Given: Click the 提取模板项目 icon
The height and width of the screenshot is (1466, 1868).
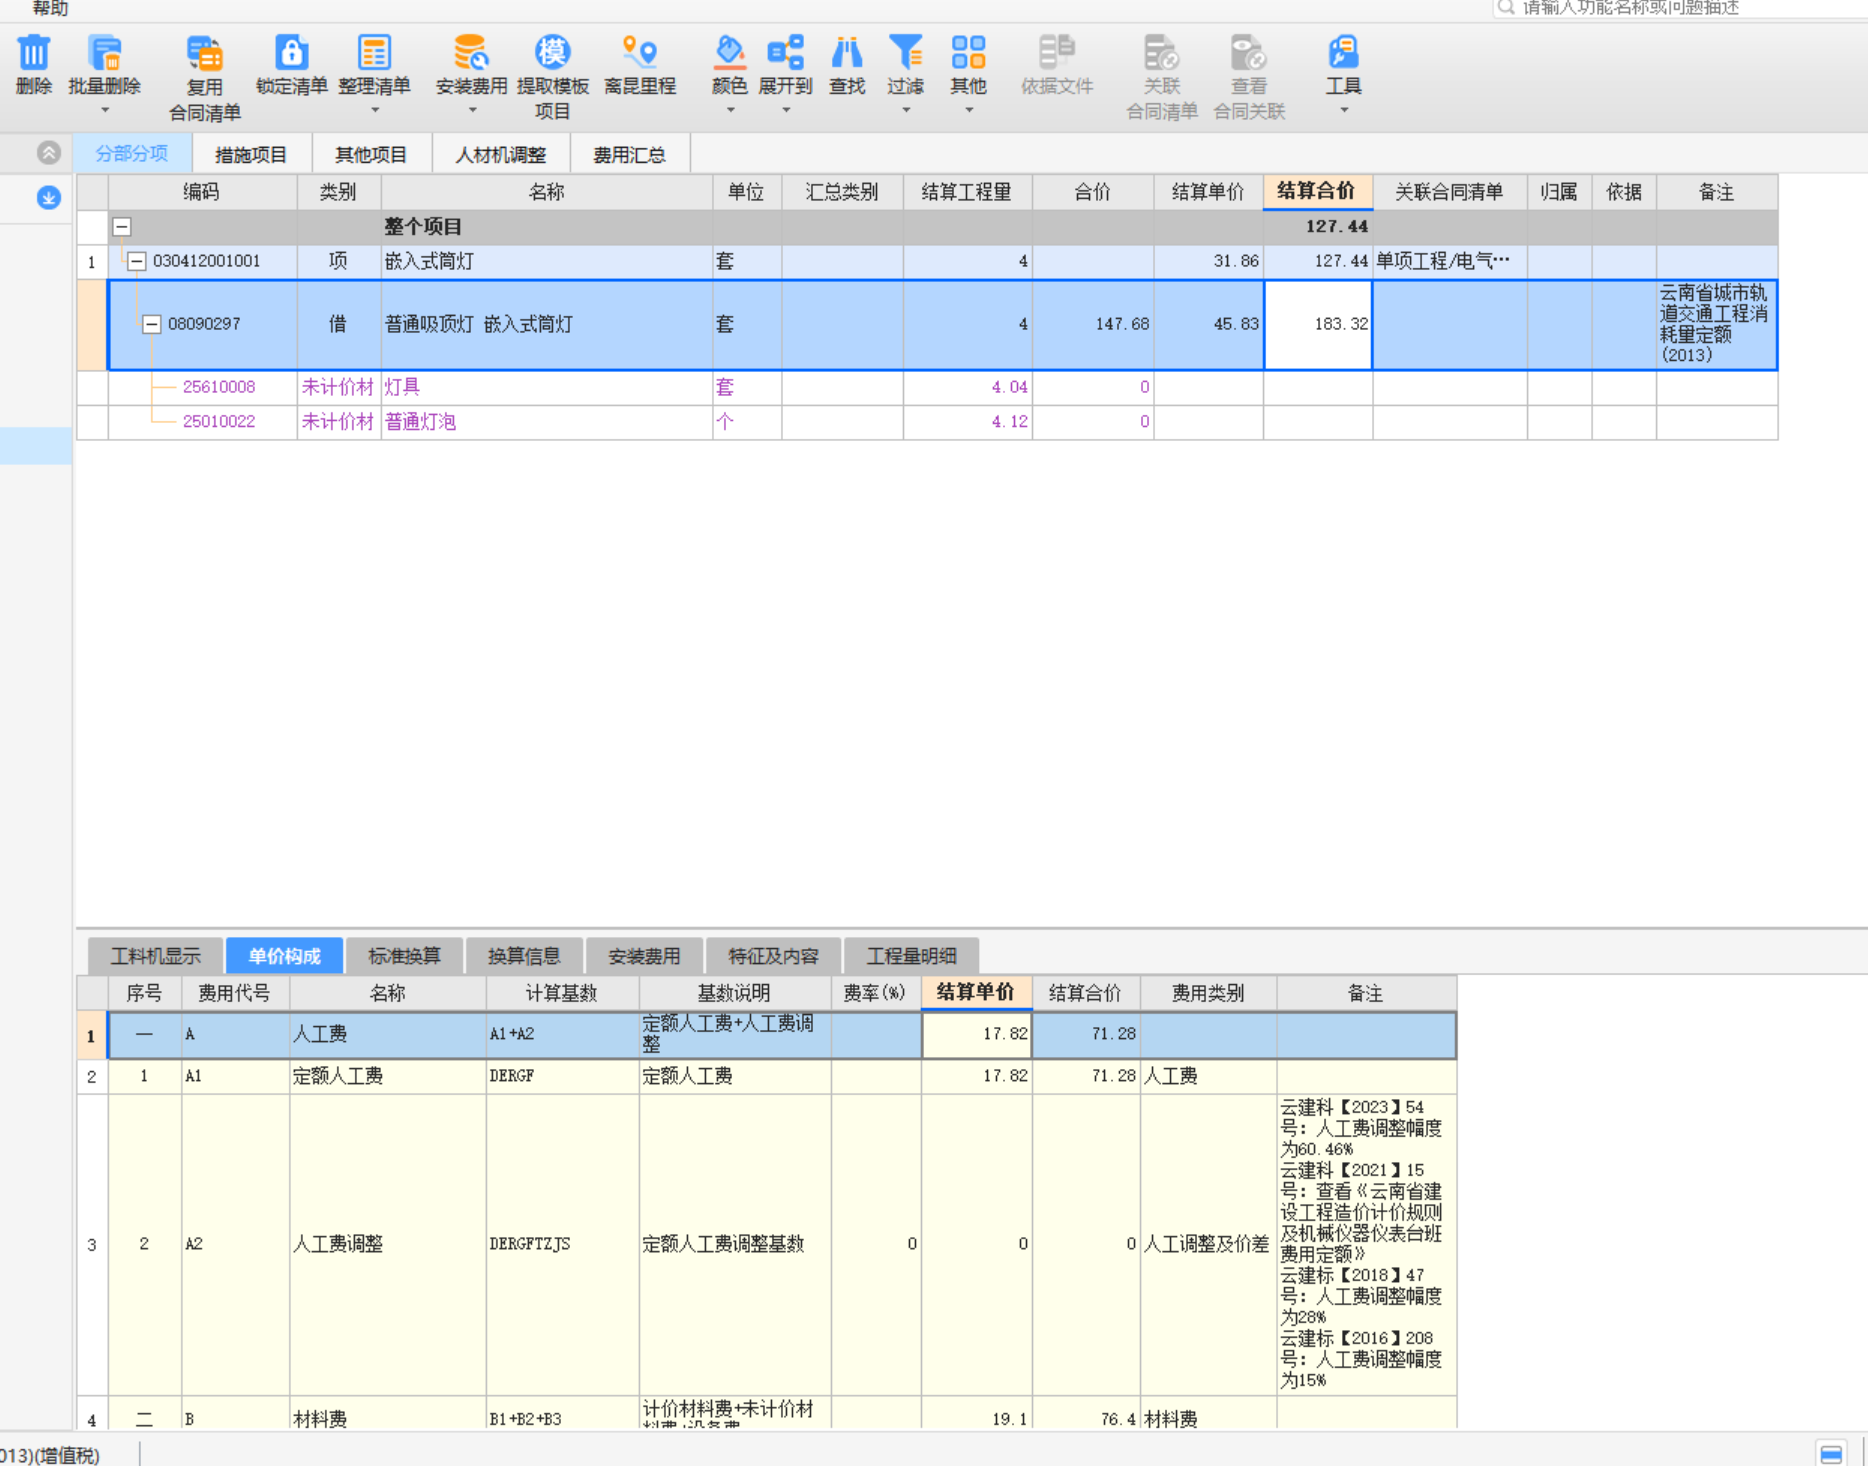Looking at the screenshot, I should 552,52.
